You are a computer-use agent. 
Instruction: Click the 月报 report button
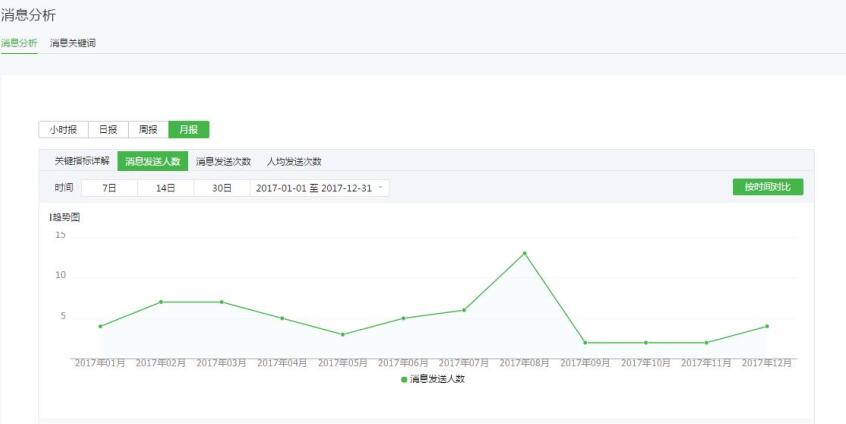pyautogui.click(x=189, y=129)
